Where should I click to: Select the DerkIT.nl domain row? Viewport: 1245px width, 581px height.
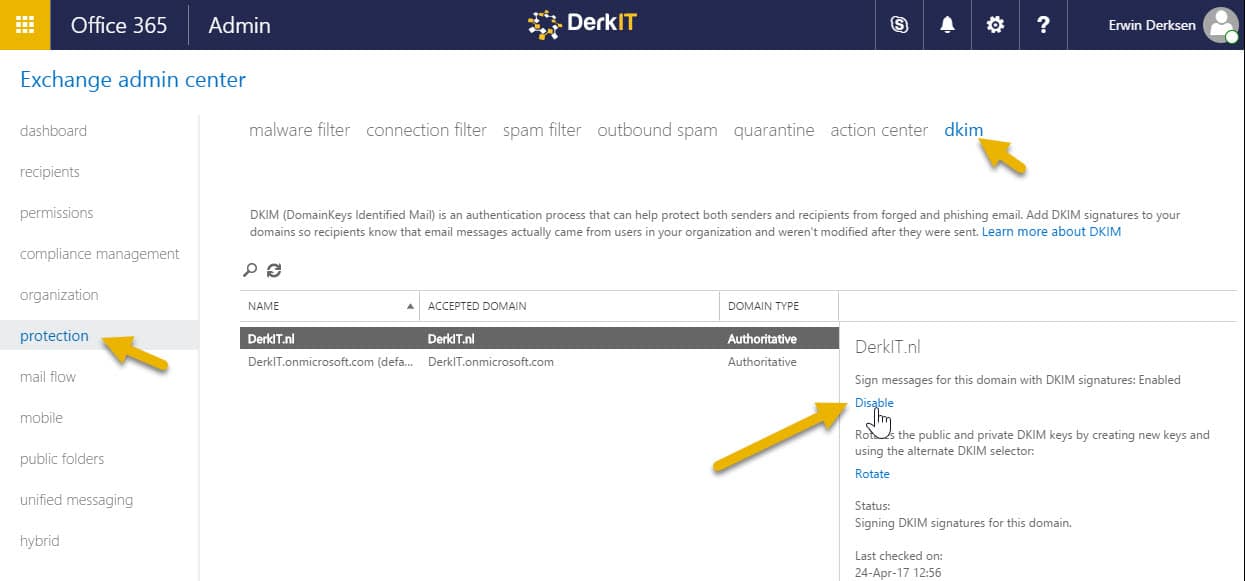[x=539, y=339]
